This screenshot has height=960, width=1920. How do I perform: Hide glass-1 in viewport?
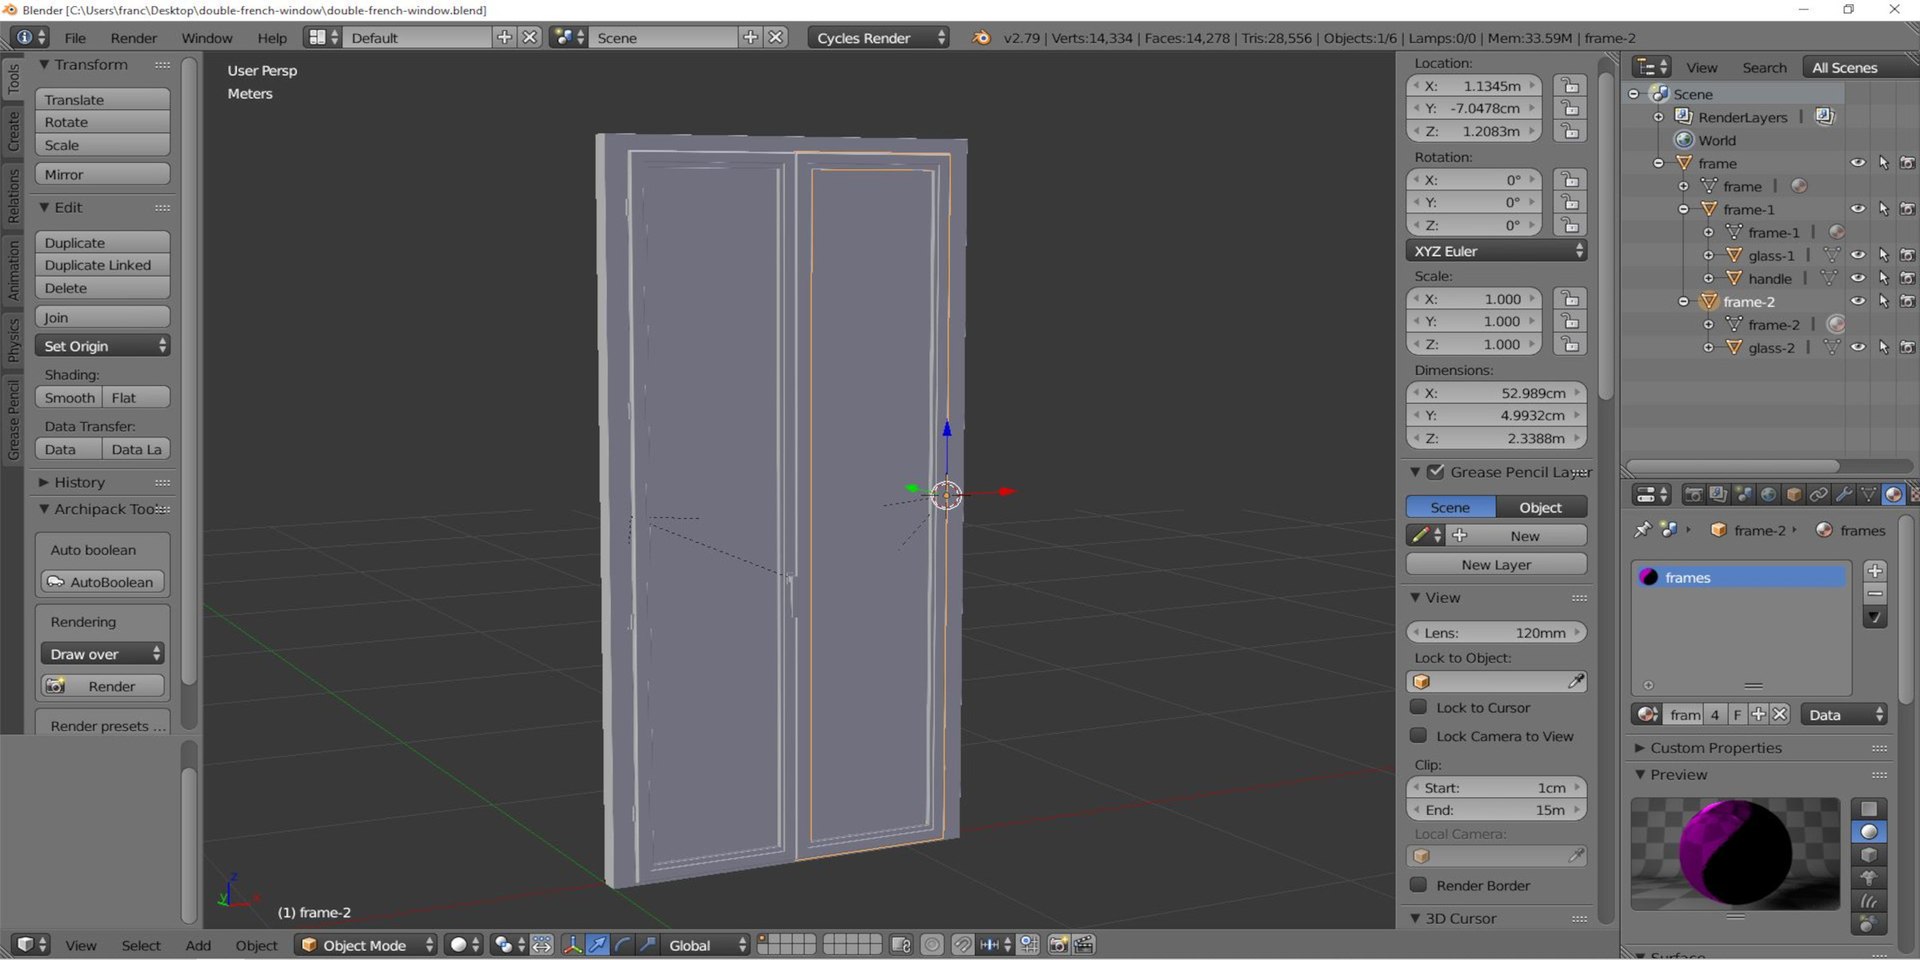[x=1858, y=255]
